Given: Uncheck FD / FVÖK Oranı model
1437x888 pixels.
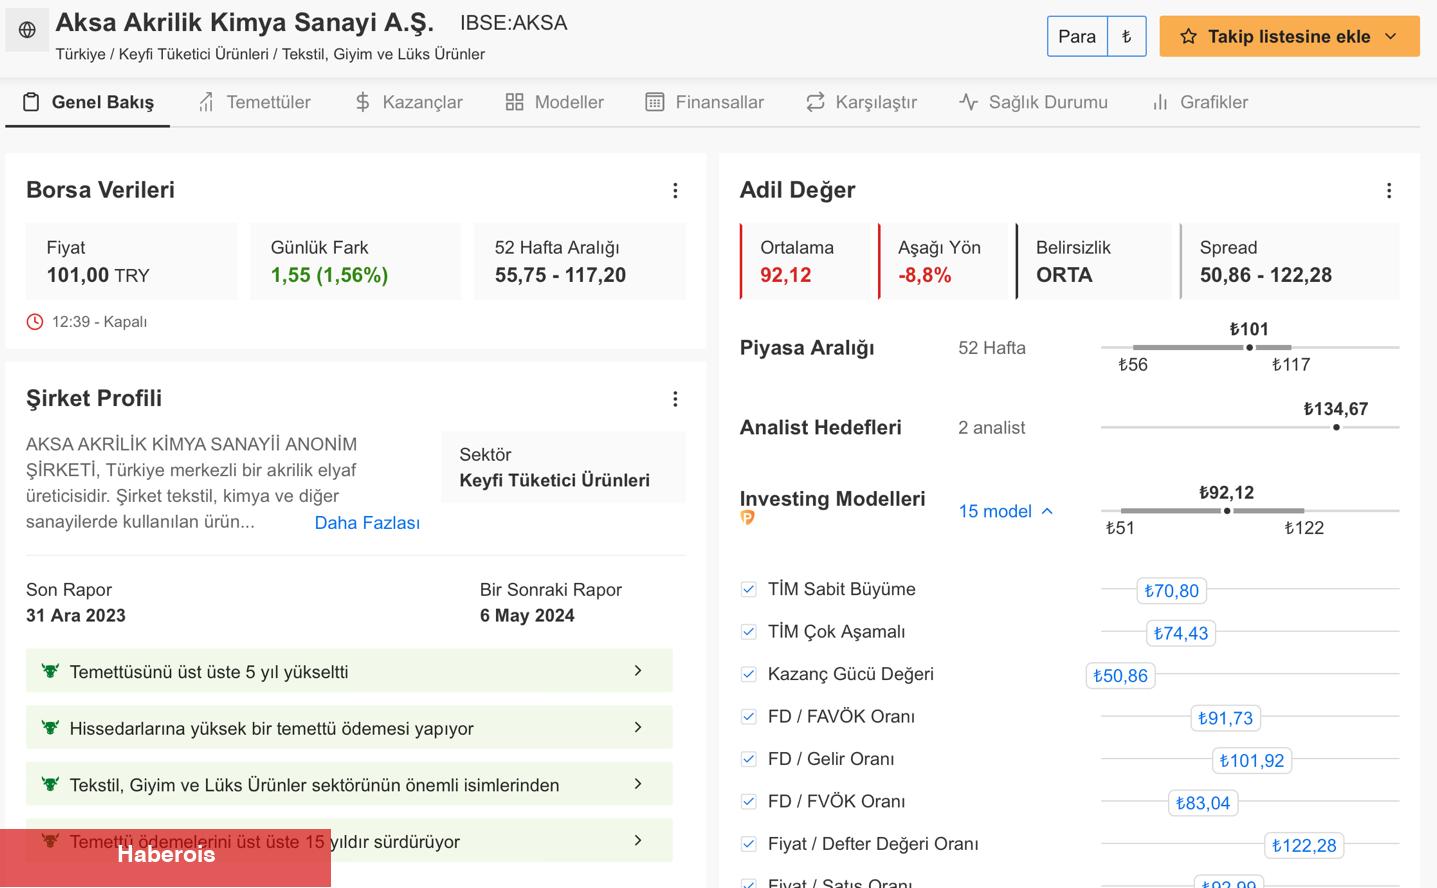Looking at the screenshot, I should (x=748, y=801).
